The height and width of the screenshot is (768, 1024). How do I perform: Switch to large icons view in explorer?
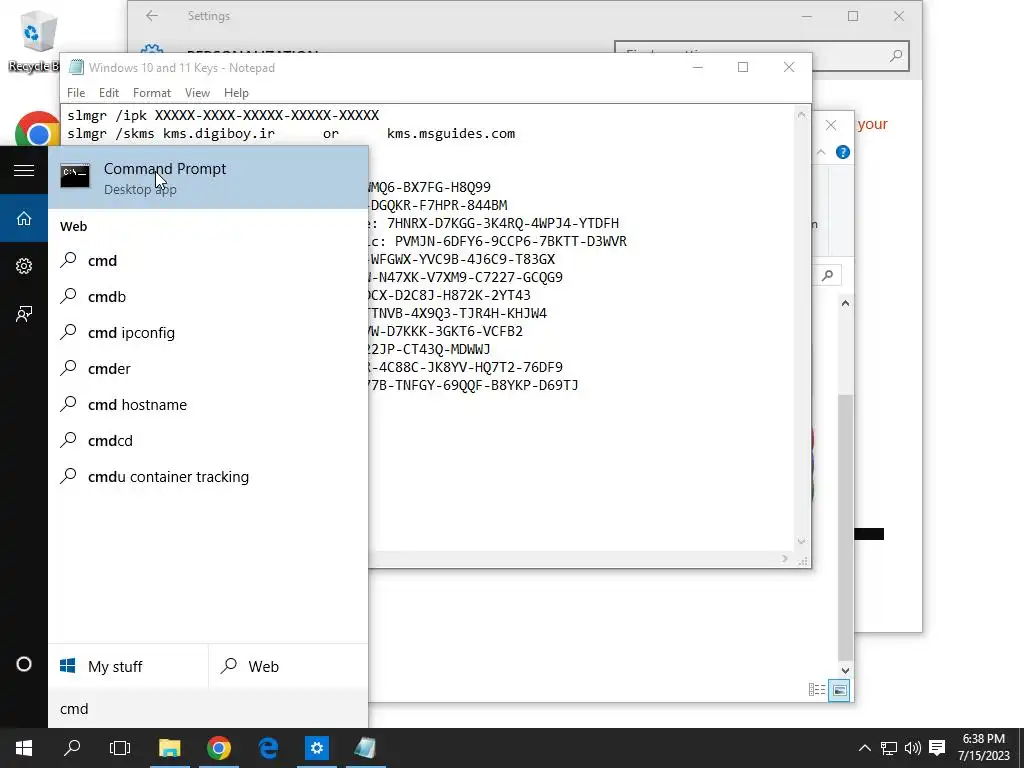(839, 690)
